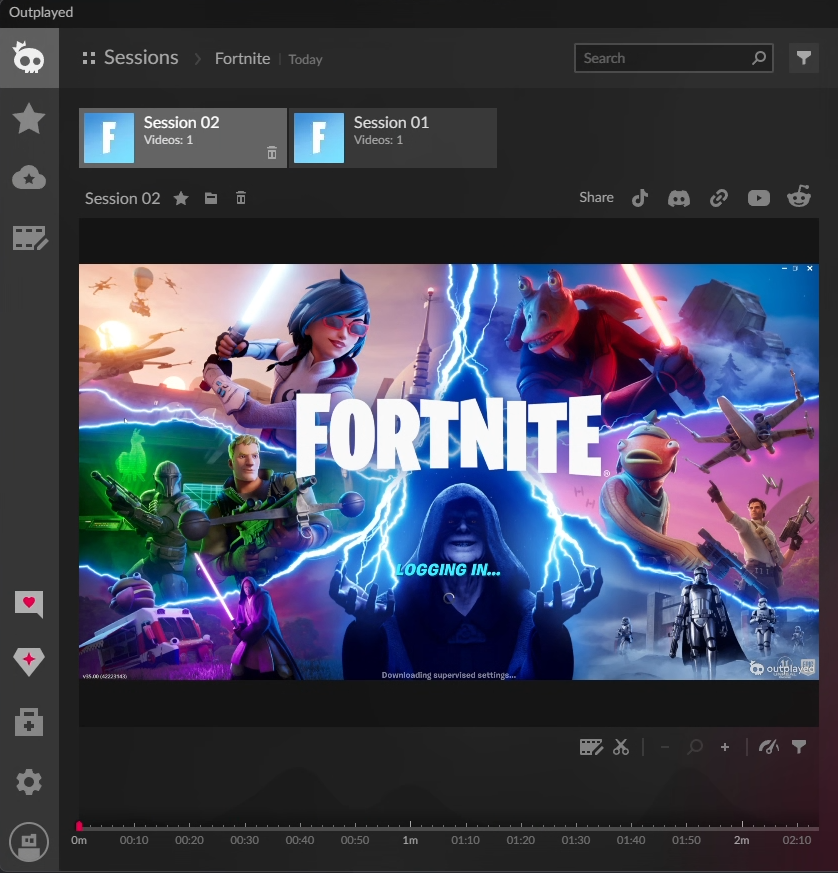Click the timeline zoom magnifier icon
838x873 pixels.
694,747
